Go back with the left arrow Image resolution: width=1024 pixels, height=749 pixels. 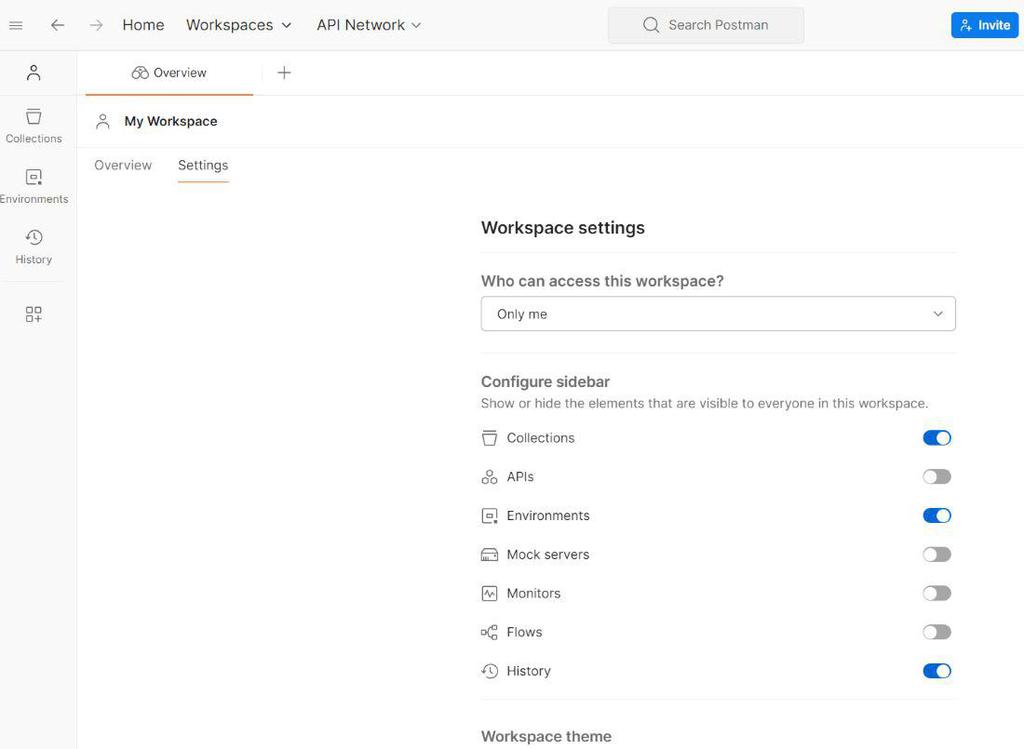(58, 25)
